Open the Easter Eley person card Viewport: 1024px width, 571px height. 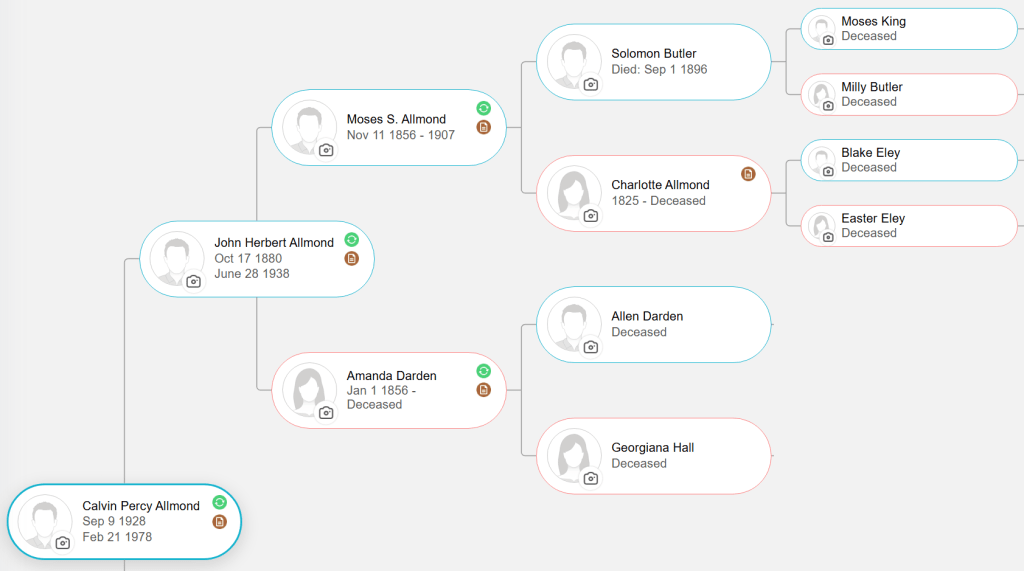pyautogui.click(x=909, y=226)
